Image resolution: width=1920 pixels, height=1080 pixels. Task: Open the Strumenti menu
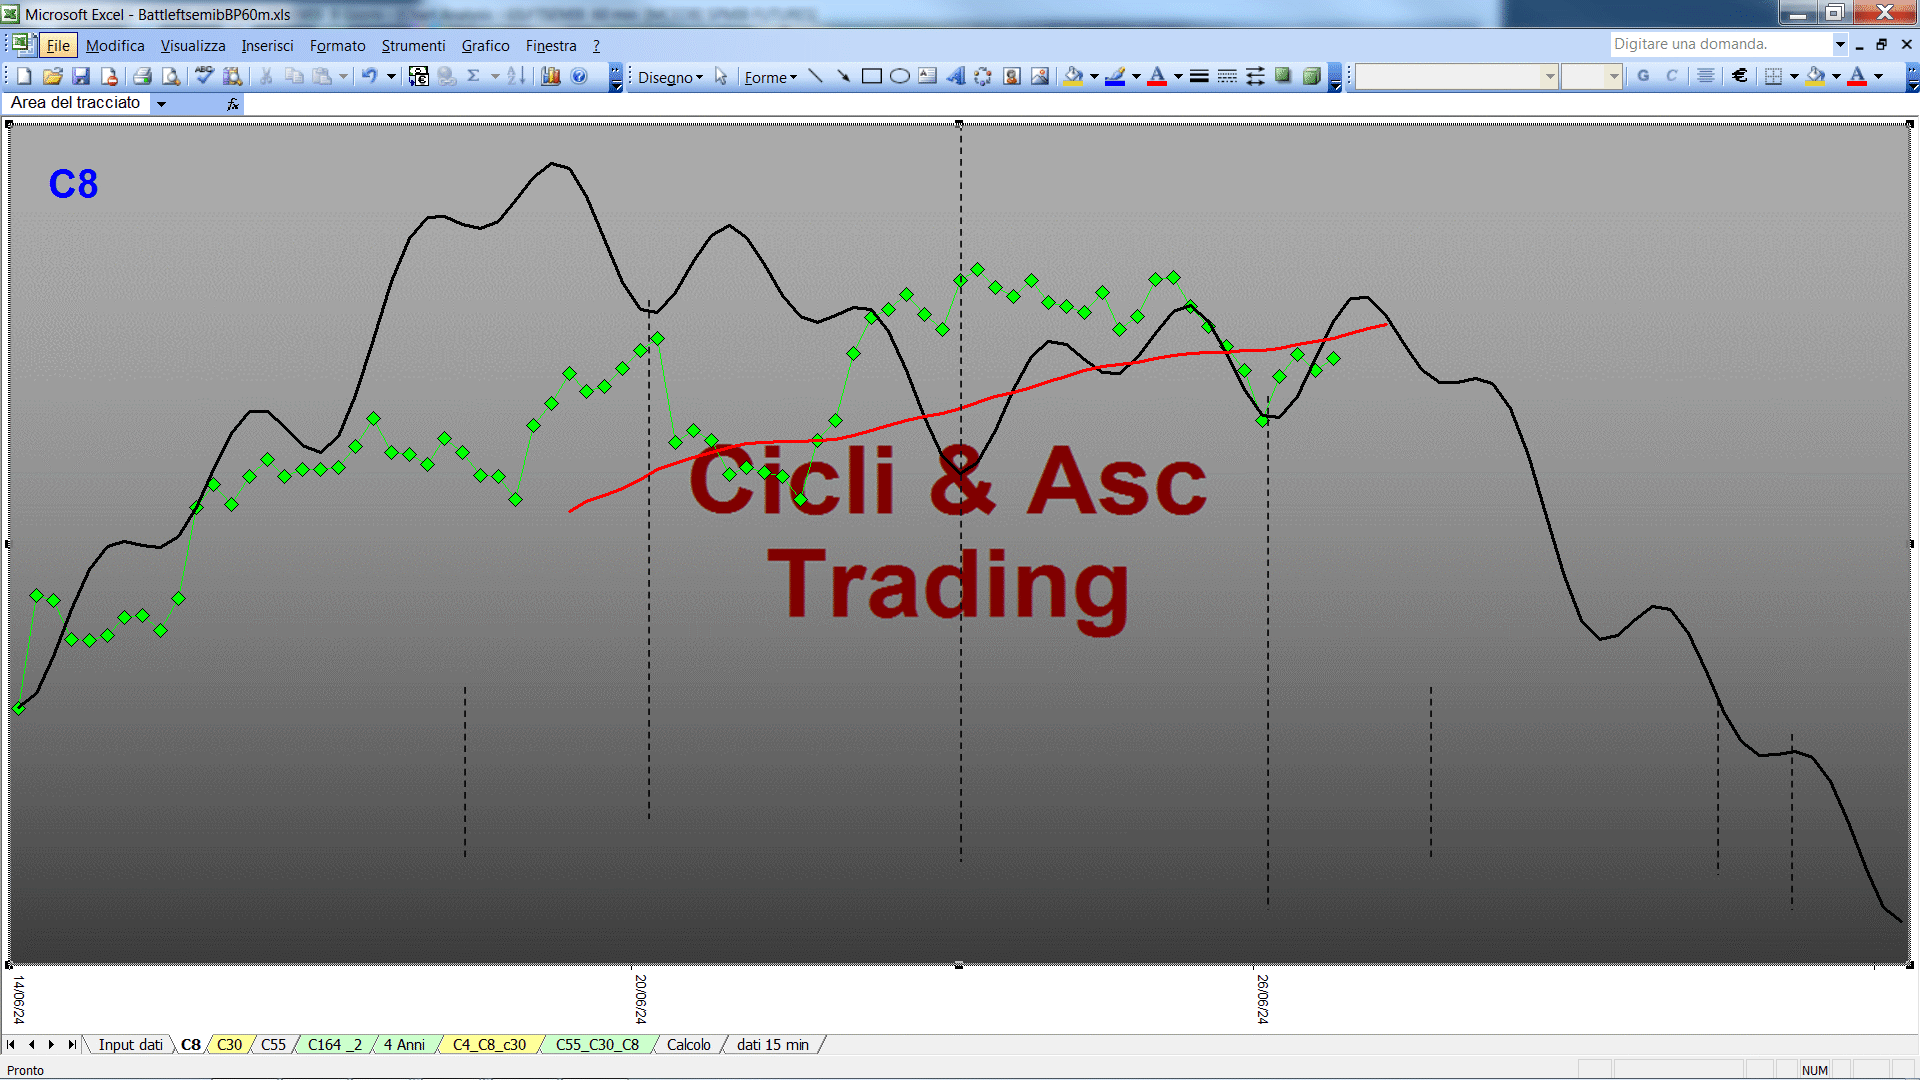tap(413, 45)
